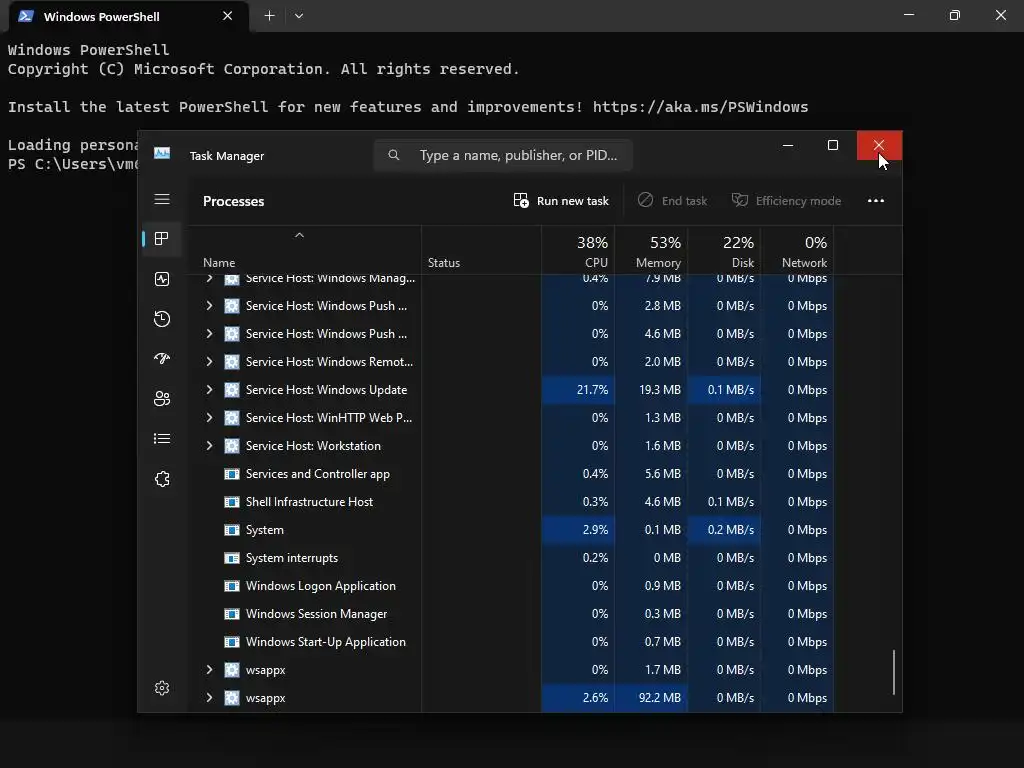Click the Efficiency mode button
Viewport: 1024px width, 768px height.
tap(786, 200)
